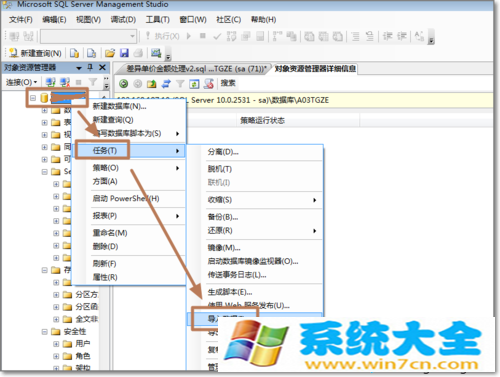Expand the 角色 folder node
Image resolution: width=500 pixels, height=377 pixels.
tap(56, 356)
